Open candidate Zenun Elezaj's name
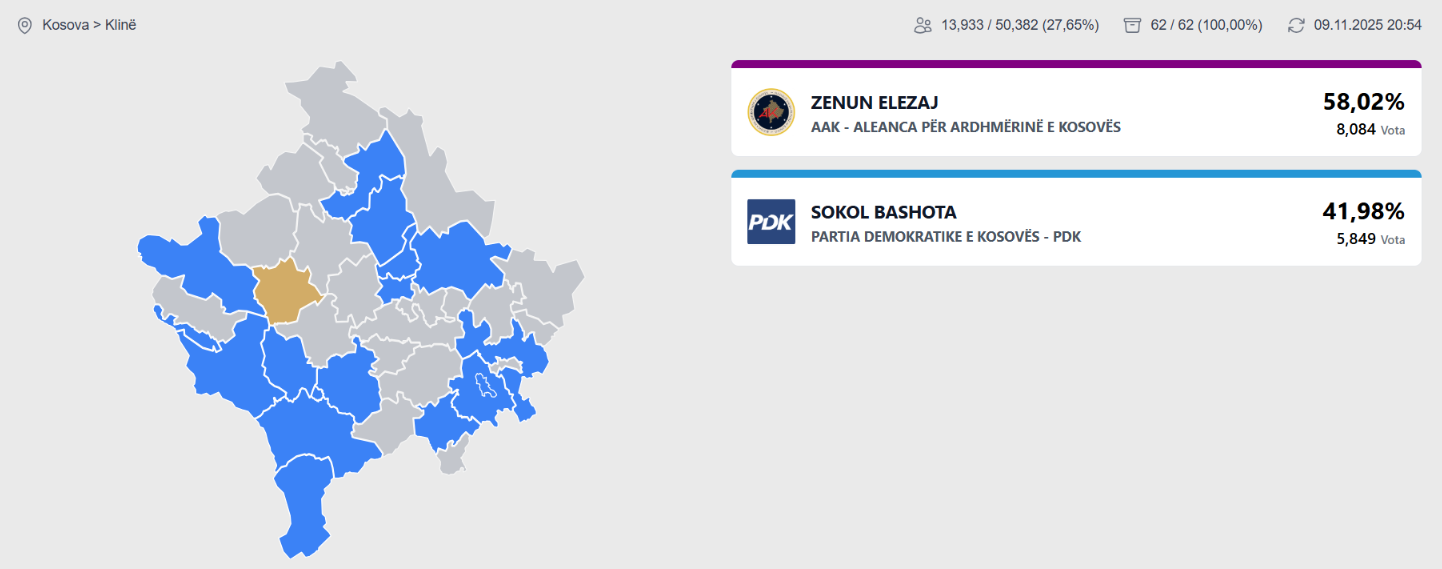 [x=874, y=102]
